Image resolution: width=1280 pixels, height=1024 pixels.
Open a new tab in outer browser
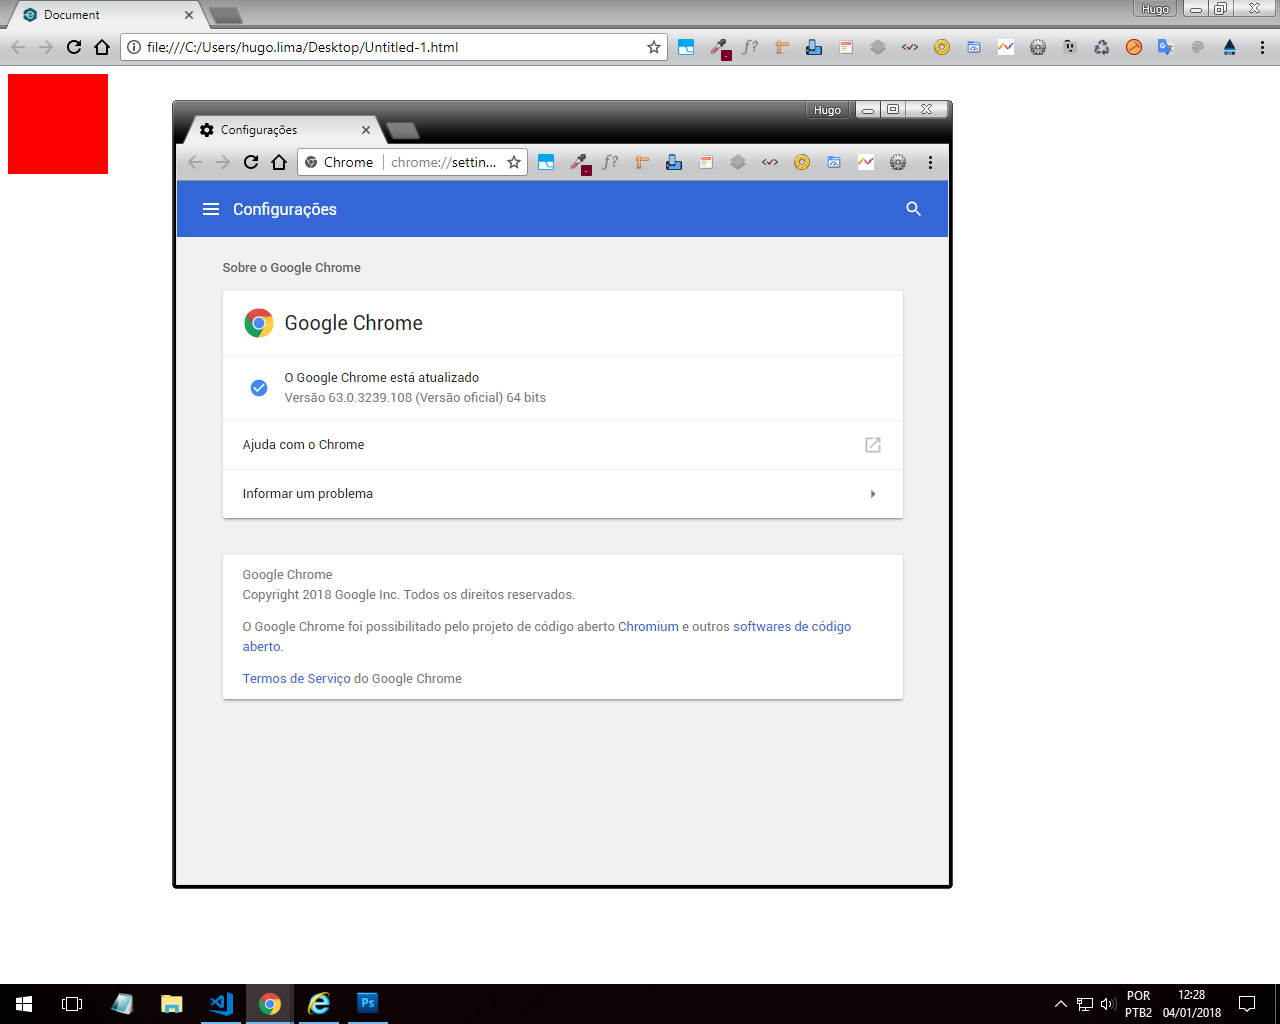[x=226, y=16]
